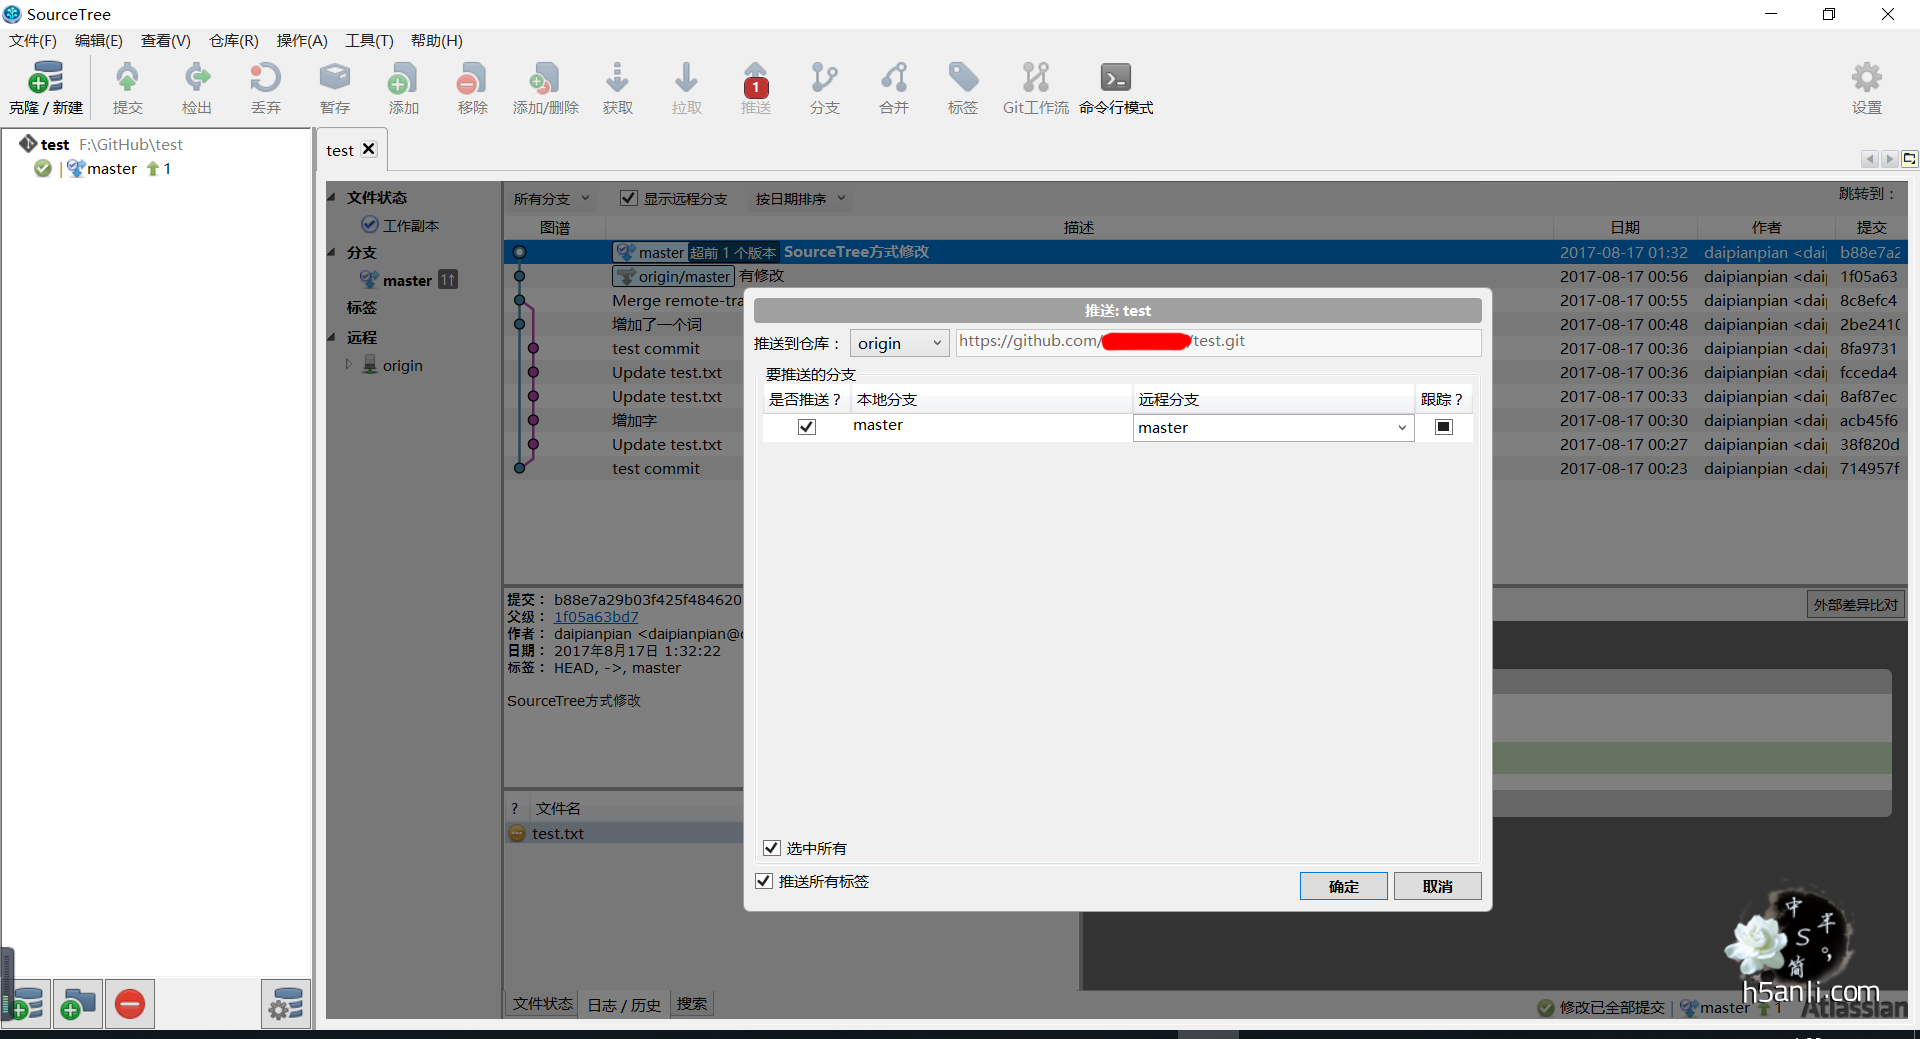The image size is (1920, 1039).
Task: Click the tab scroll right arrow
Action: point(1889,159)
